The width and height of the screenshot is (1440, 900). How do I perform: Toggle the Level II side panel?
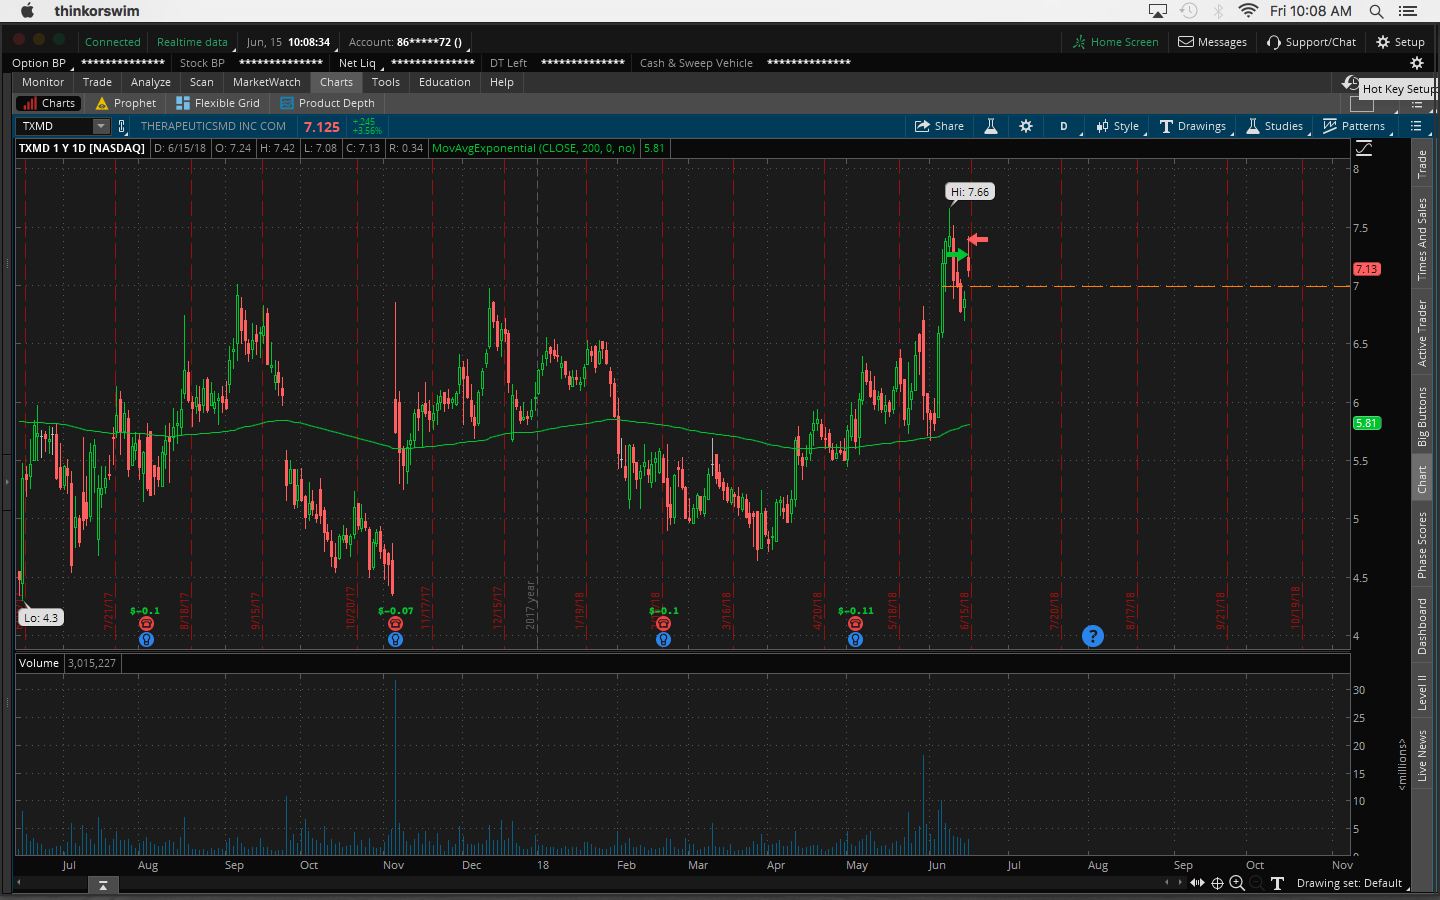(x=1422, y=692)
